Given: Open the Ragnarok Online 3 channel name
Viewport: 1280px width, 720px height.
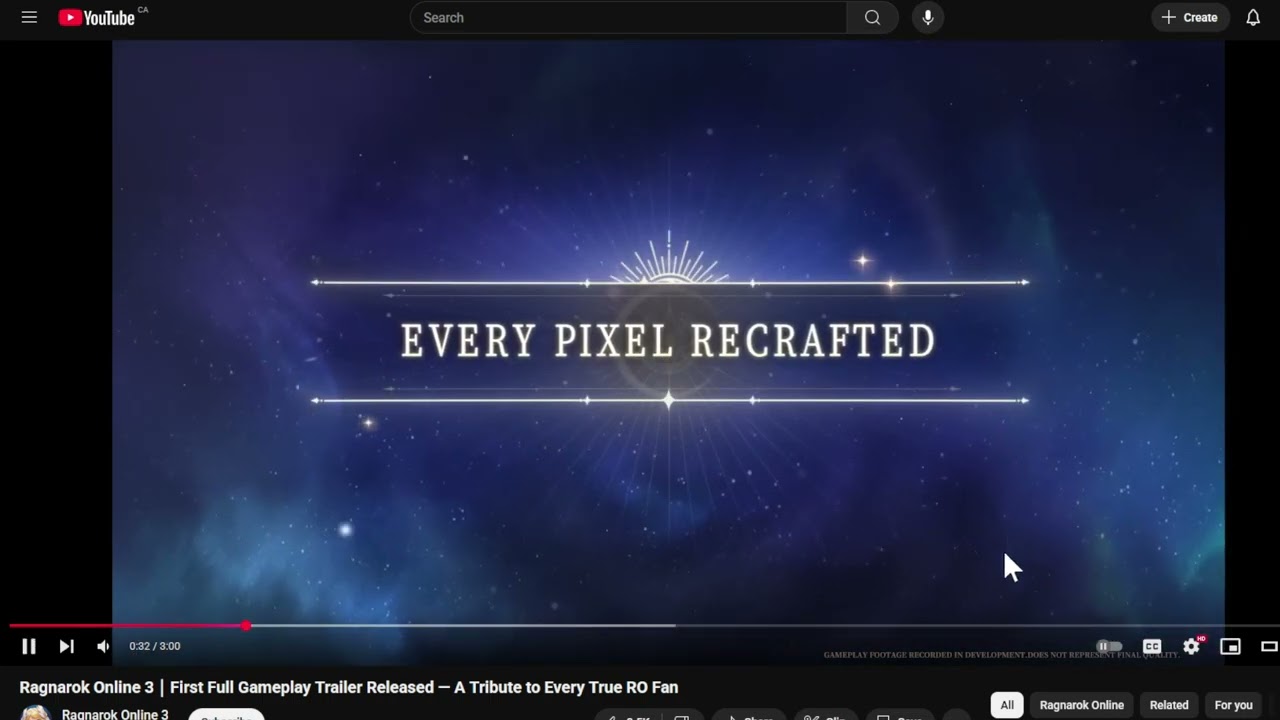Looking at the screenshot, I should click(x=115, y=714).
